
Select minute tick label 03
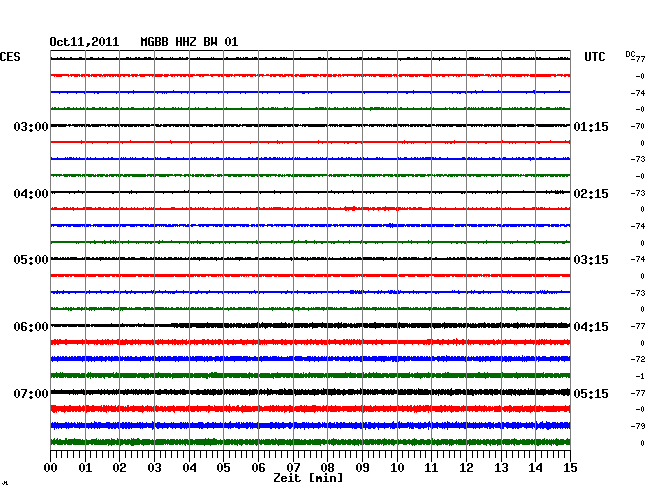[x=154, y=467]
